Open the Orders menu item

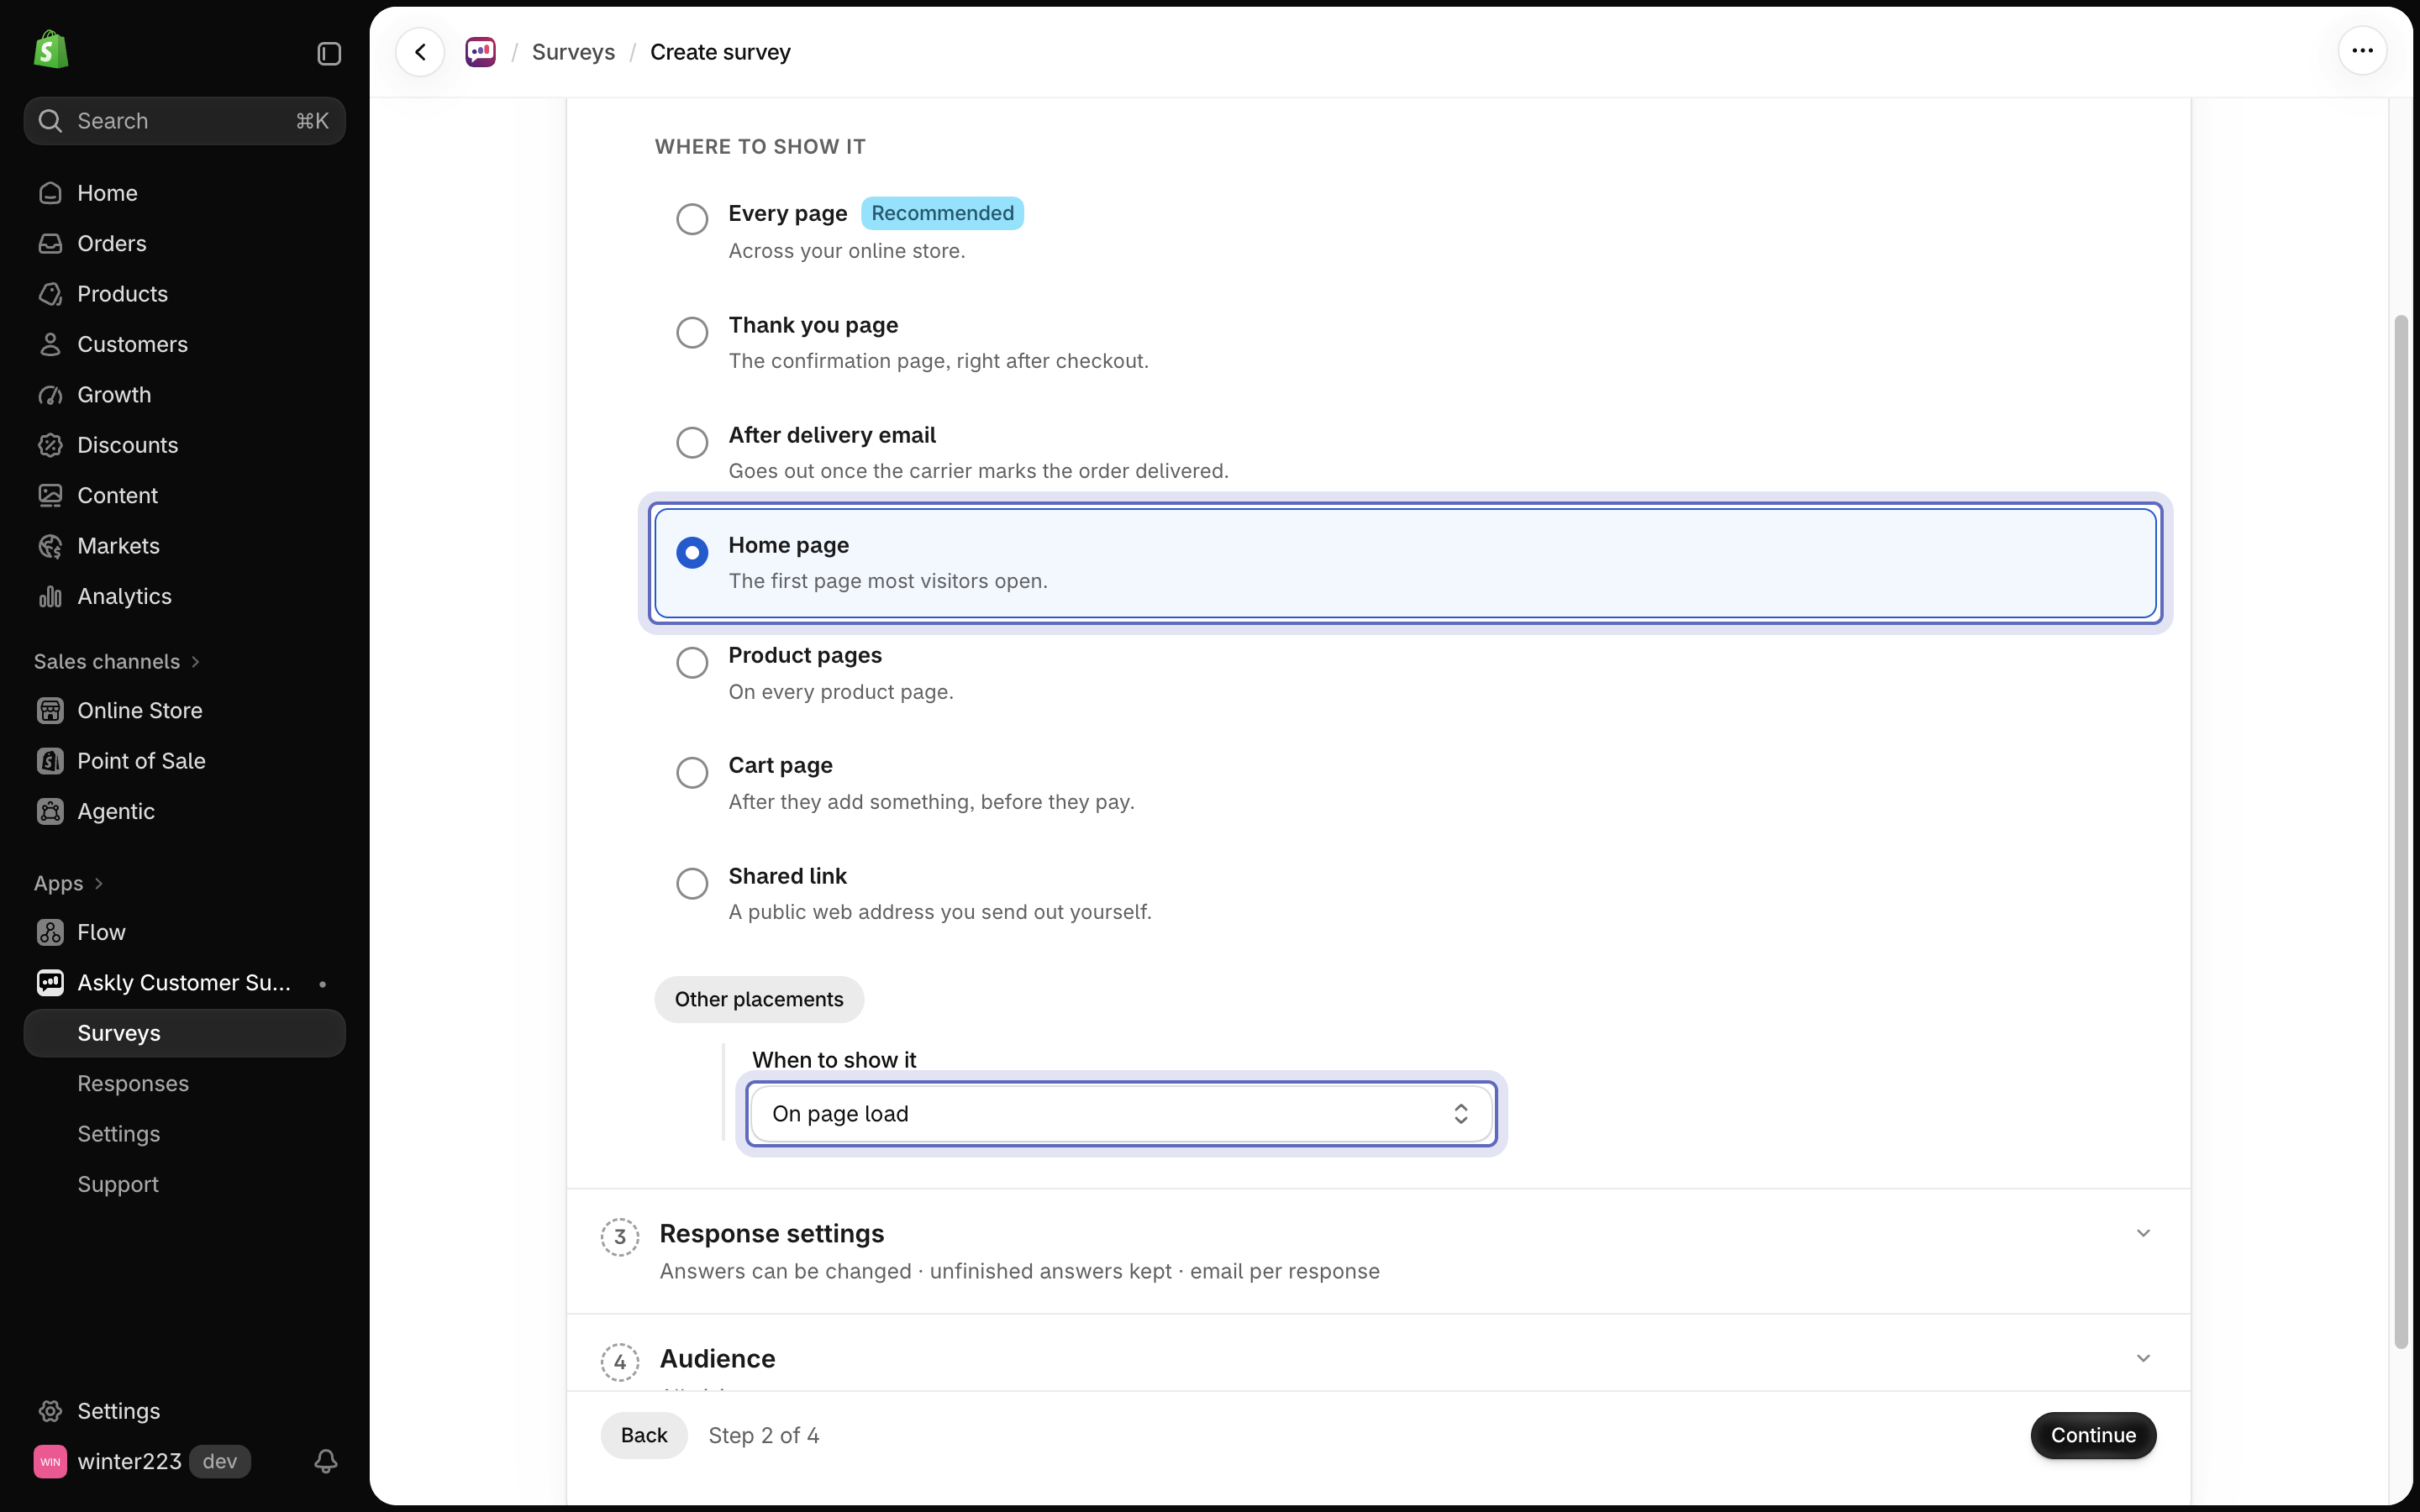pyautogui.click(x=184, y=243)
